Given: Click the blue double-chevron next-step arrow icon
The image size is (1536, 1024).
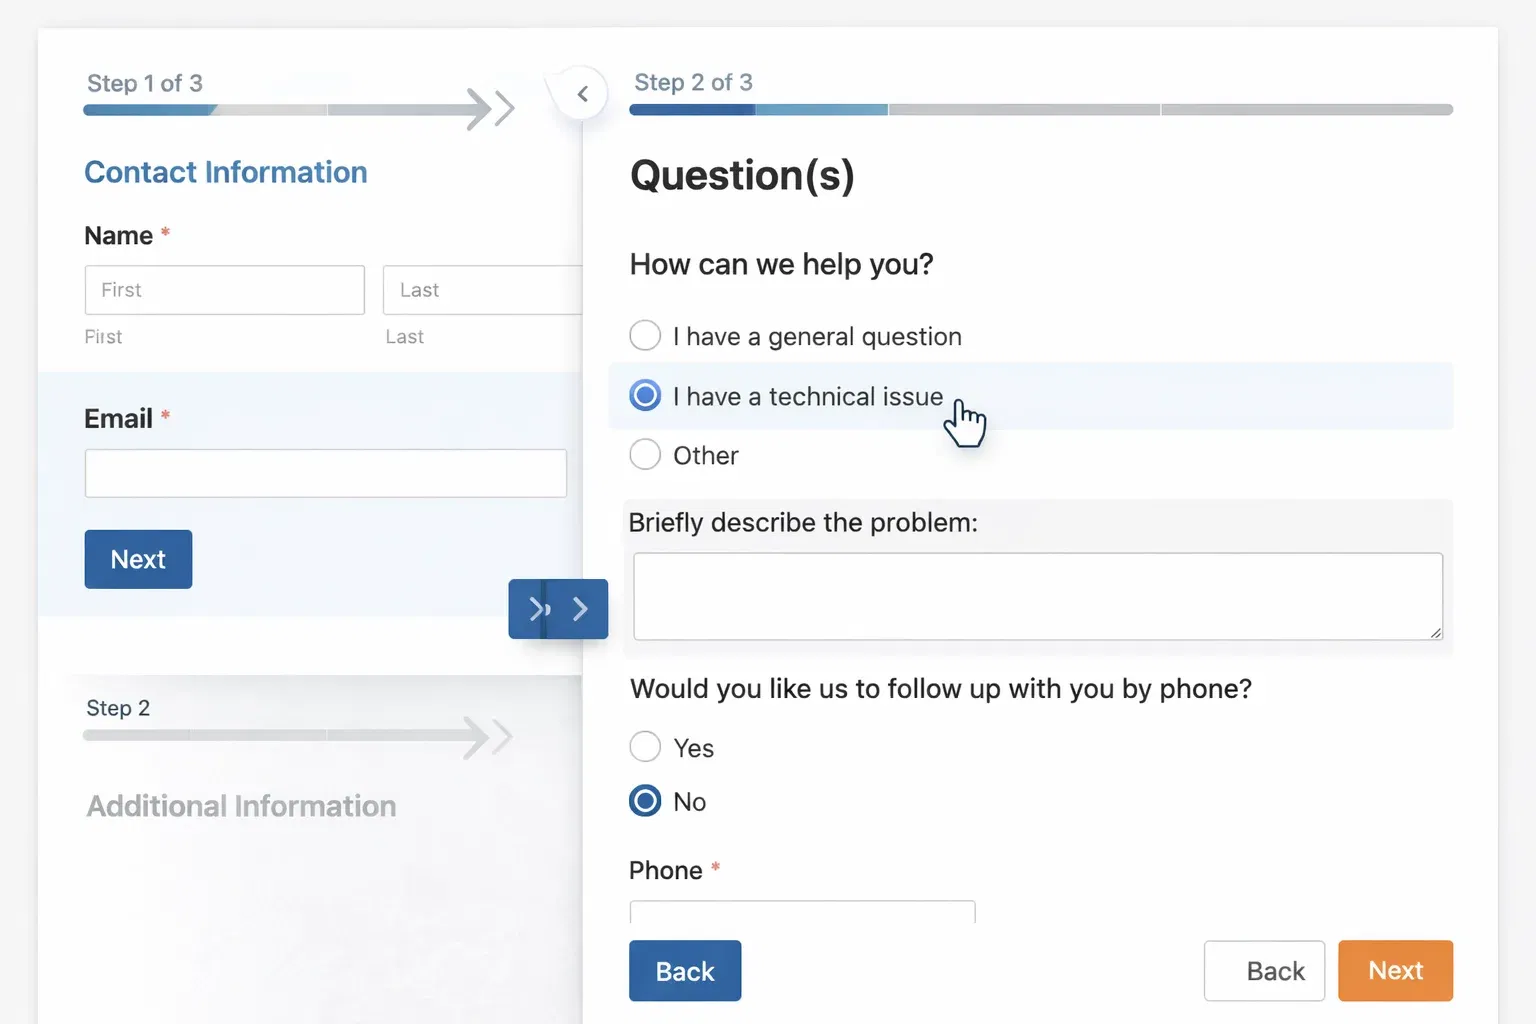Looking at the screenshot, I should 538,608.
